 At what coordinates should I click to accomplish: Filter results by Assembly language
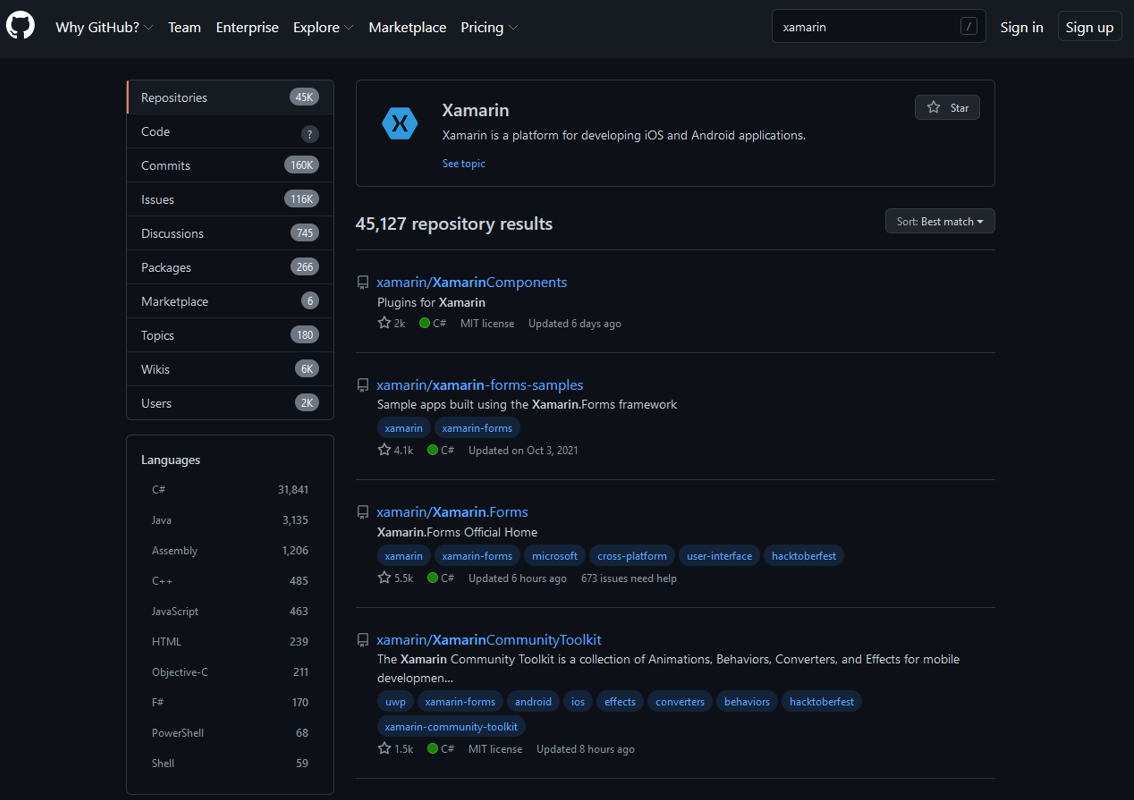[x=230, y=550]
